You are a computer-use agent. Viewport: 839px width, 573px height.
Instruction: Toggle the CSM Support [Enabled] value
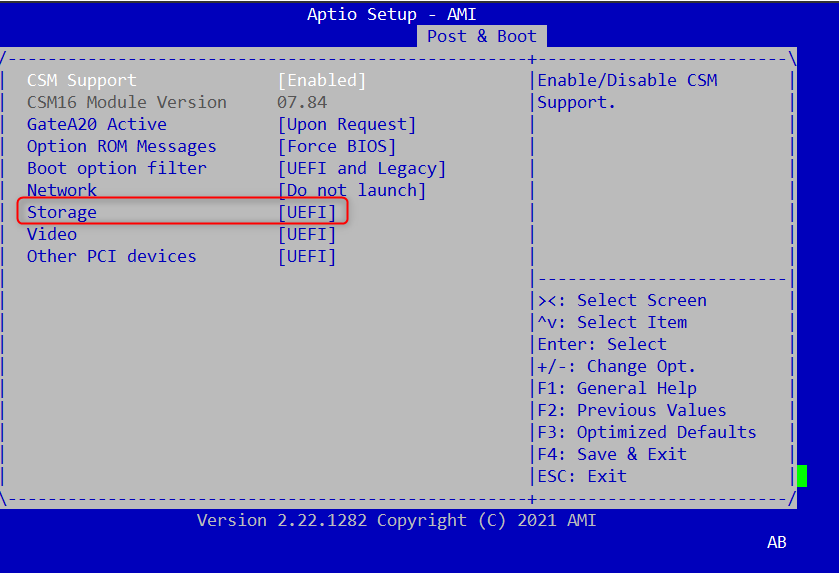coord(321,80)
